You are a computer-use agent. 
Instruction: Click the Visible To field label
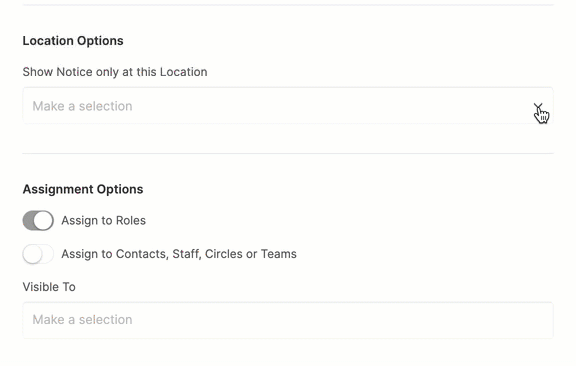click(49, 287)
